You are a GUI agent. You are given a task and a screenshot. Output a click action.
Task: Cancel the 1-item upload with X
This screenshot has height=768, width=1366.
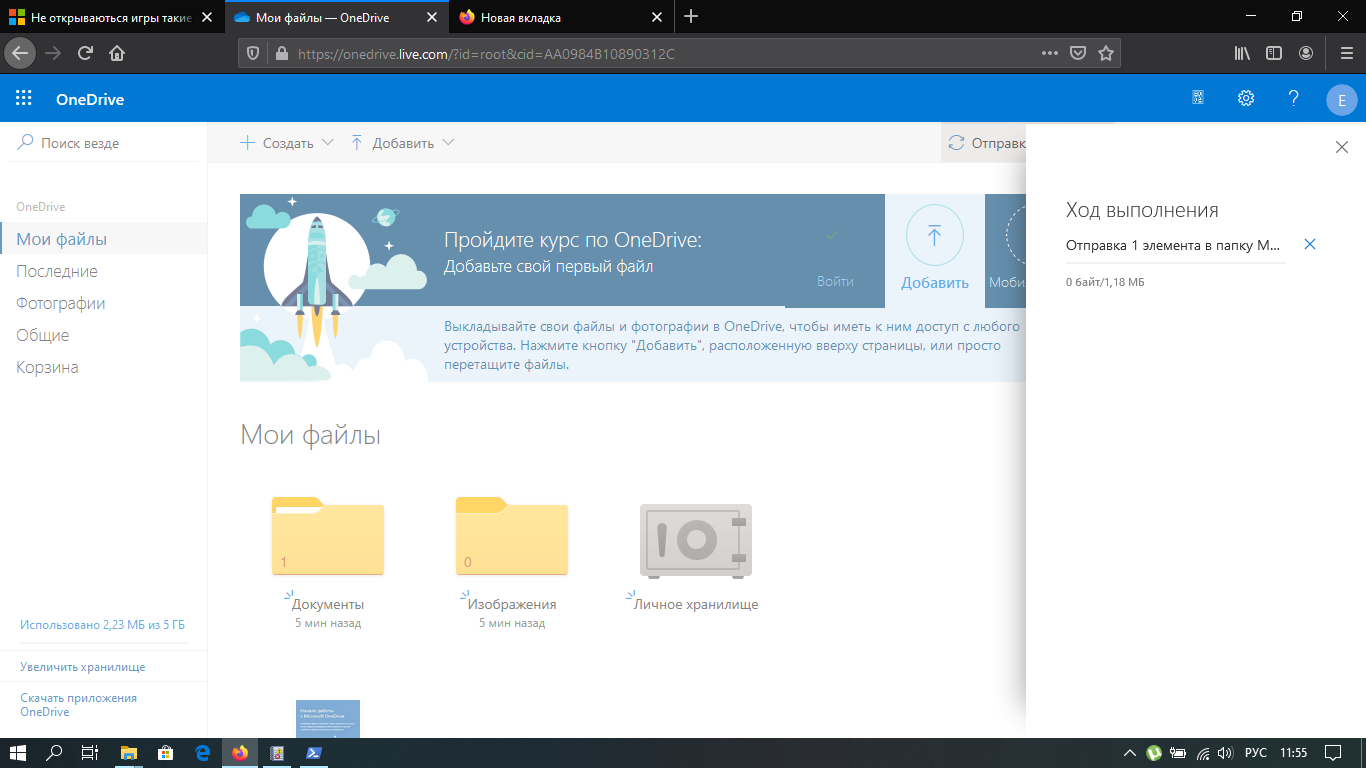pyautogui.click(x=1310, y=244)
